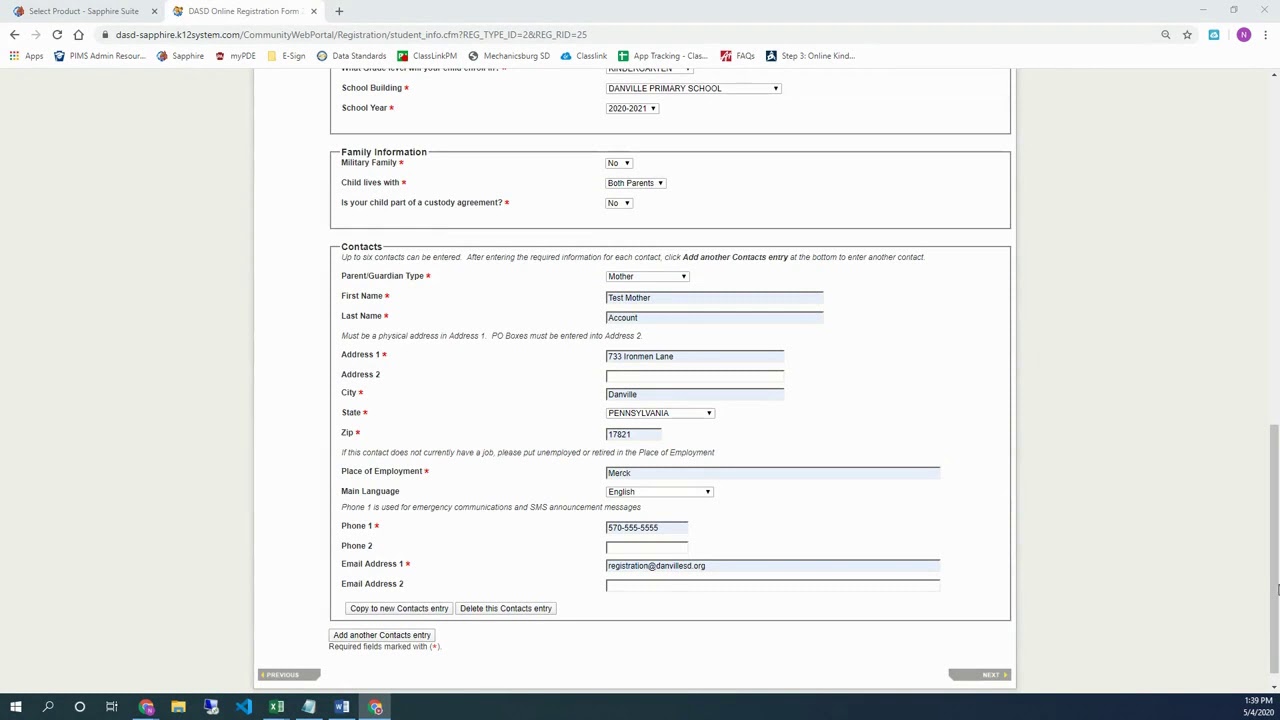The width and height of the screenshot is (1280, 720).
Task: Reload the page with the refresh icon
Action: [x=57, y=35]
